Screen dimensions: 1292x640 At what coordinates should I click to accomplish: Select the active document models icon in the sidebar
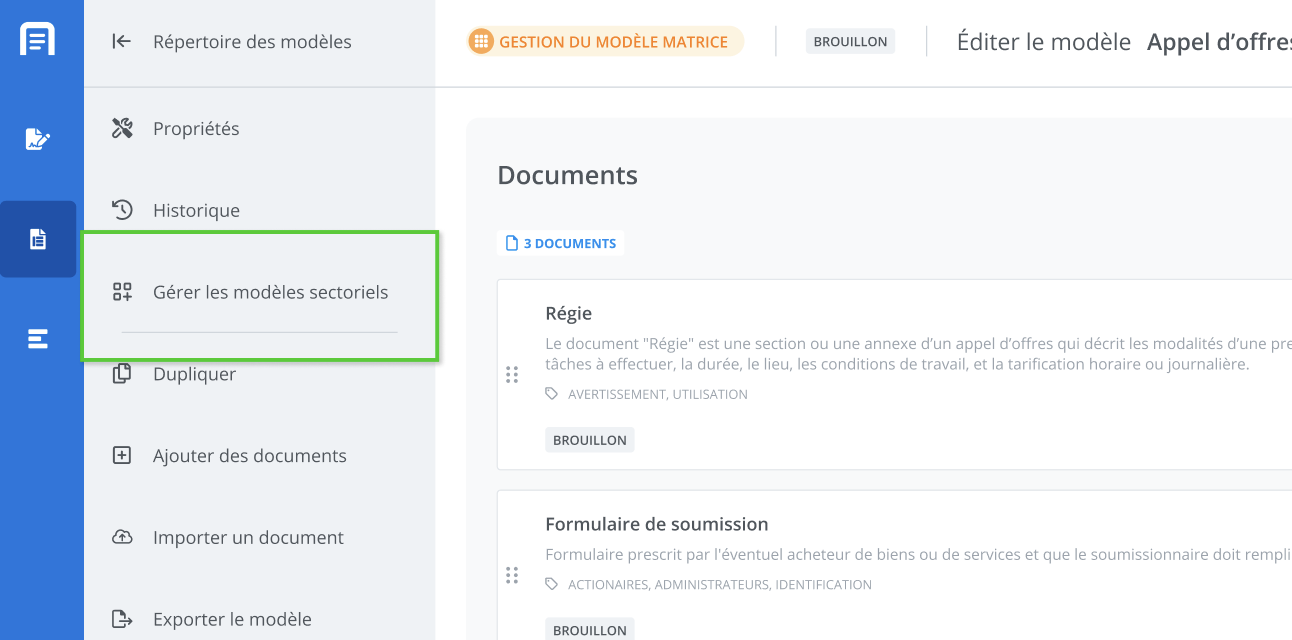(38, 239)
